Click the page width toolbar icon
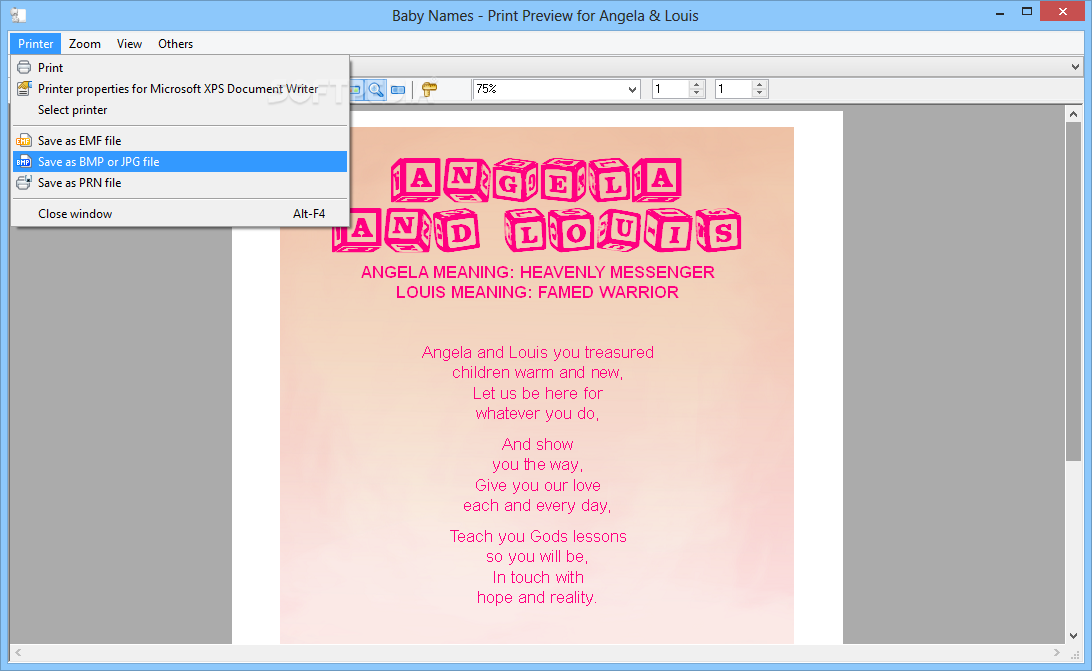This screenshot has height=671, width=1092. point(398,89)
